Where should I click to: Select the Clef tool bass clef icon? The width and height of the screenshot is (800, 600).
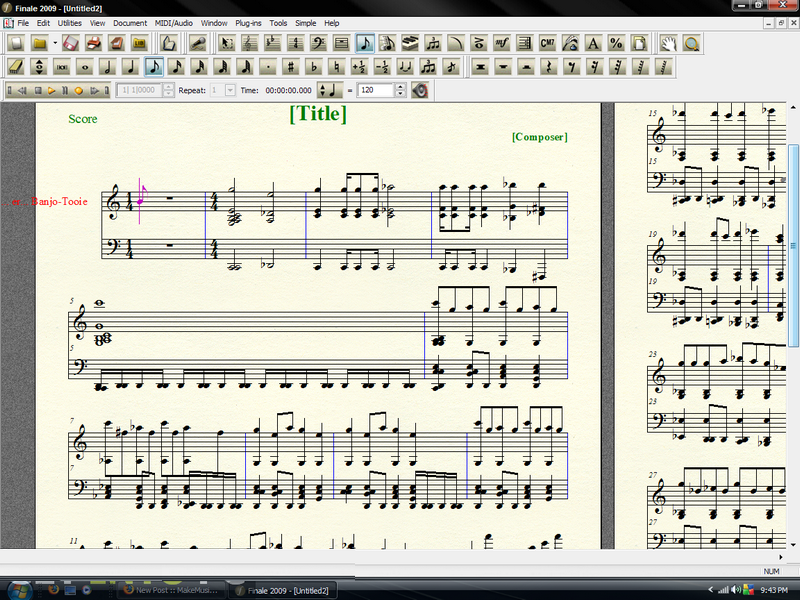pyautogui.click(x=318, y=43)
